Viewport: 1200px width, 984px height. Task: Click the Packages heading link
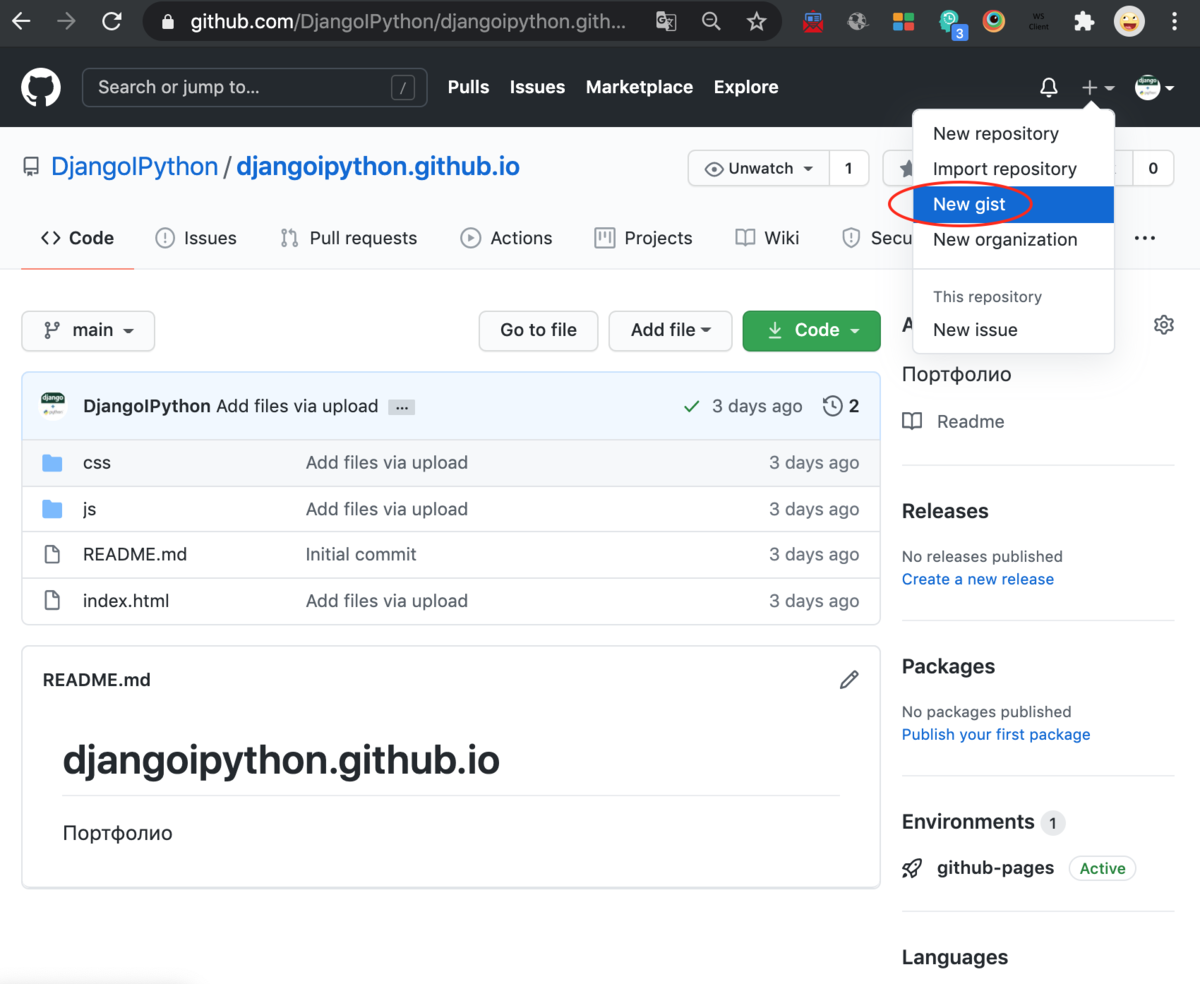pyautogui.click(x=948, y=667)
